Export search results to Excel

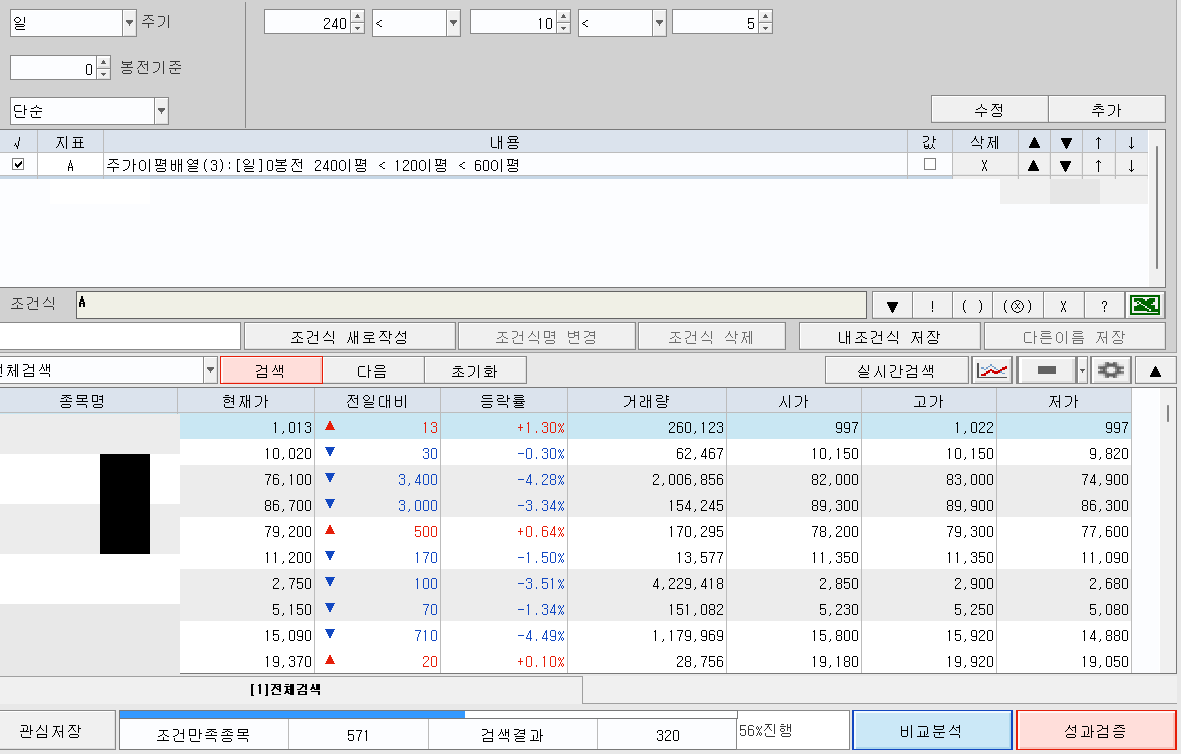pos(1147,305)
